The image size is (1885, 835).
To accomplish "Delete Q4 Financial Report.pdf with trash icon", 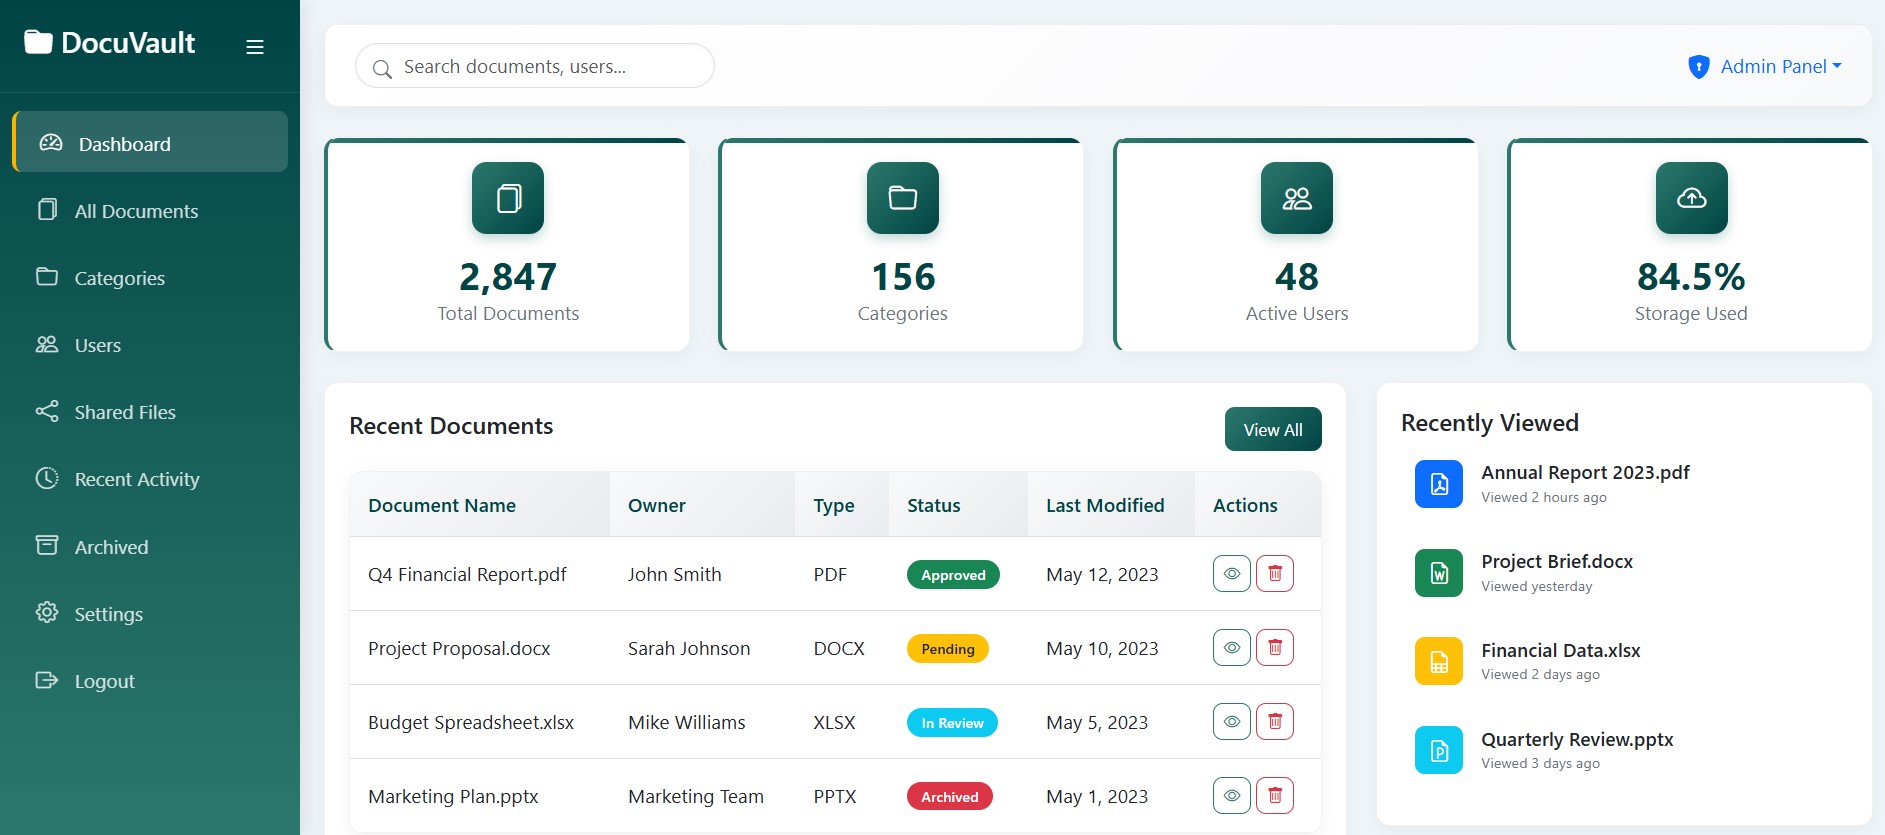I will 1274,574.
